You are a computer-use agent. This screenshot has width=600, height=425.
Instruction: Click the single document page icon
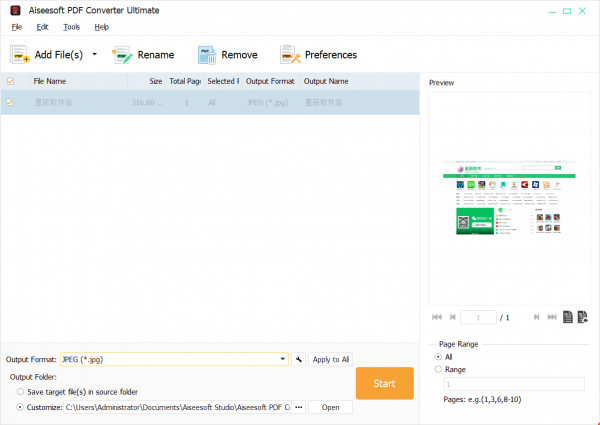568,317
